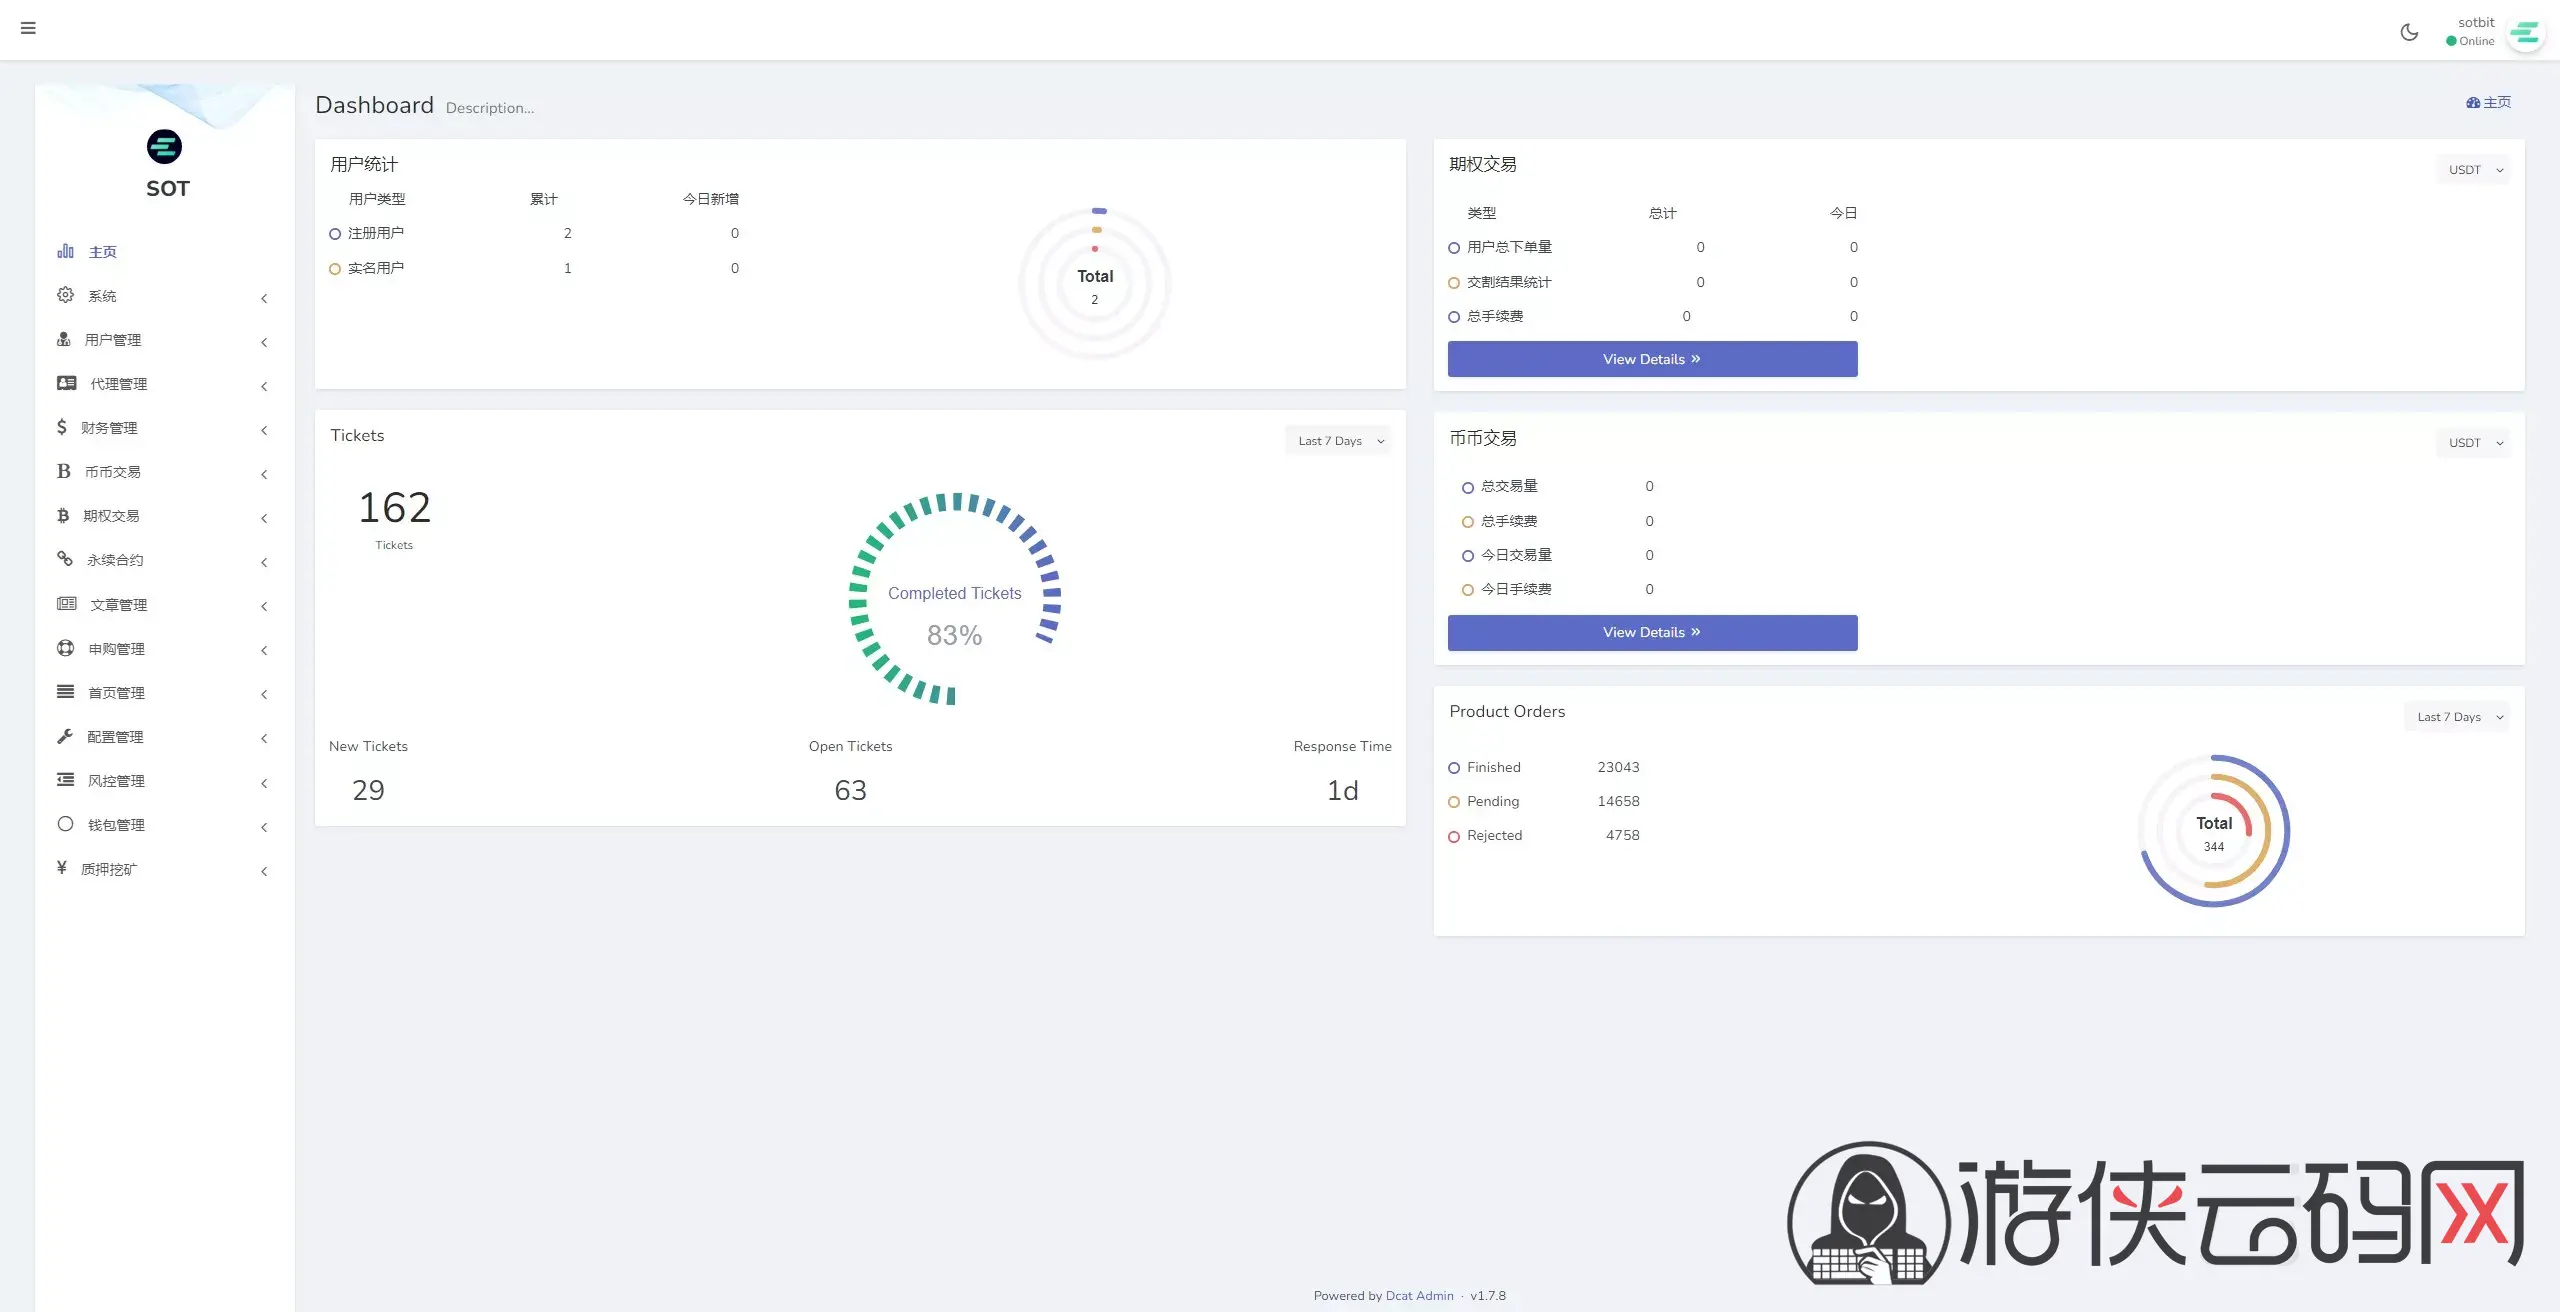Click the 申购管理 lifebuoy icon
Screen dimensions: 2560x1312
pyautogui.click(x=65, y=648)
